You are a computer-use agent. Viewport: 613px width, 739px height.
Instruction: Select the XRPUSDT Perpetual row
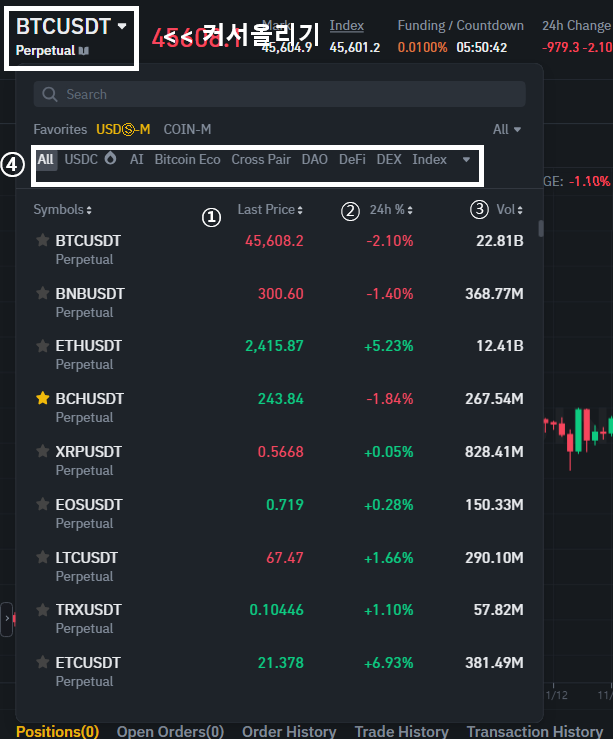coord(279,460)
